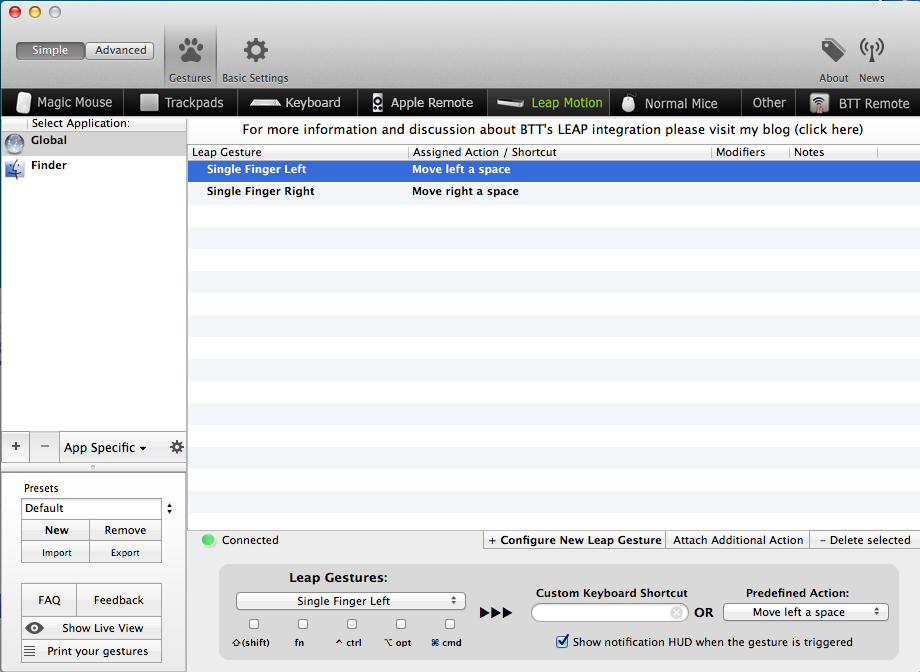Open the News antenna icon
Viewport: 920px width, 672px height.
click(x=872, y=52)
